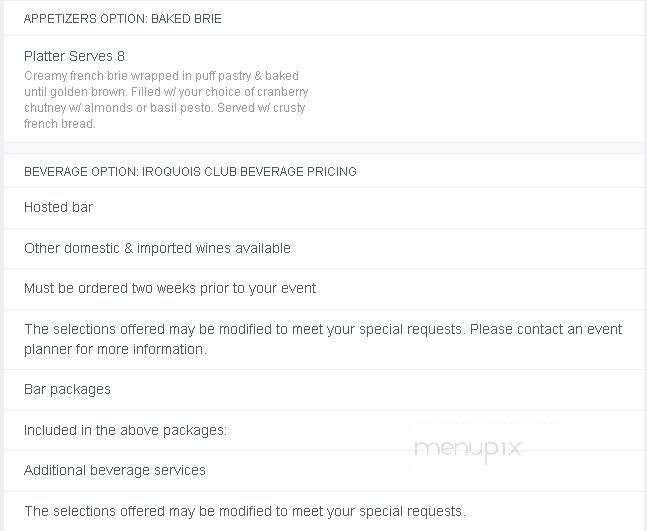
Task: Click the 'BEVERAGE OPTION' label text
Action: [x=81, y=171]
